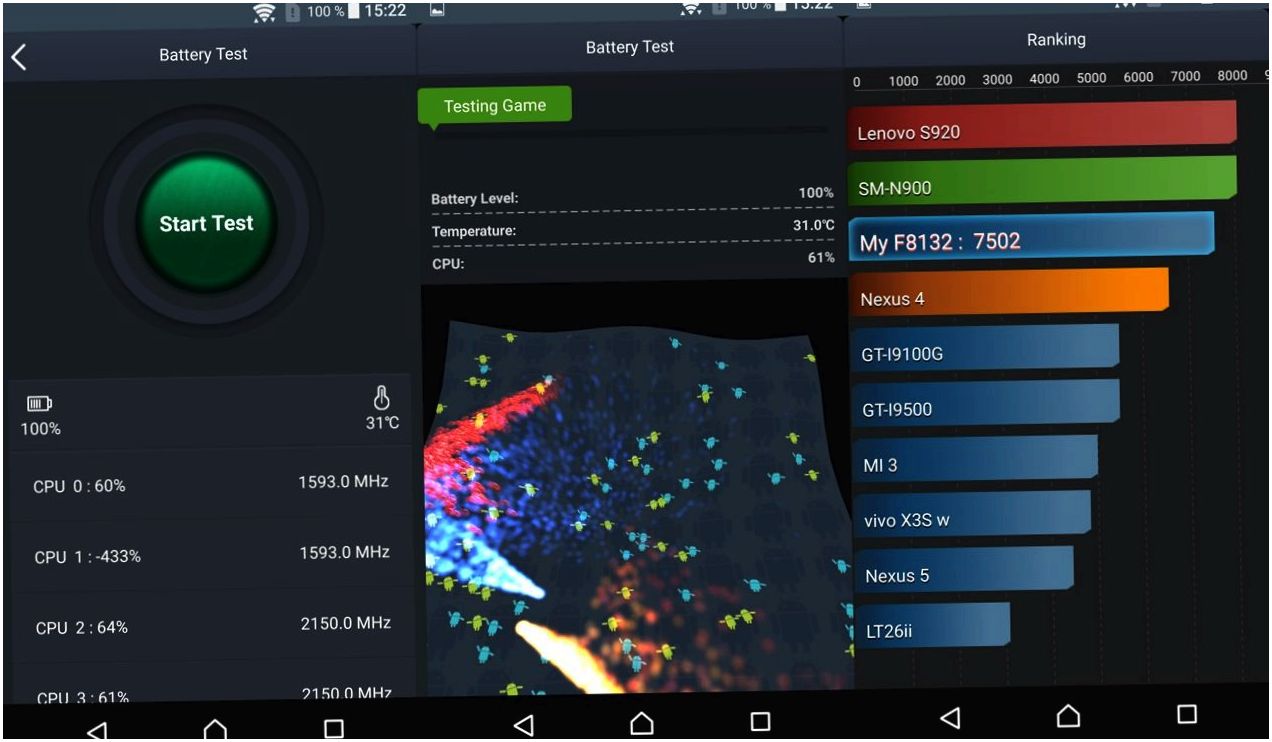Tap Android home button on middle screen
Screen dimensions: 1272x742
(x=642, y=722)
